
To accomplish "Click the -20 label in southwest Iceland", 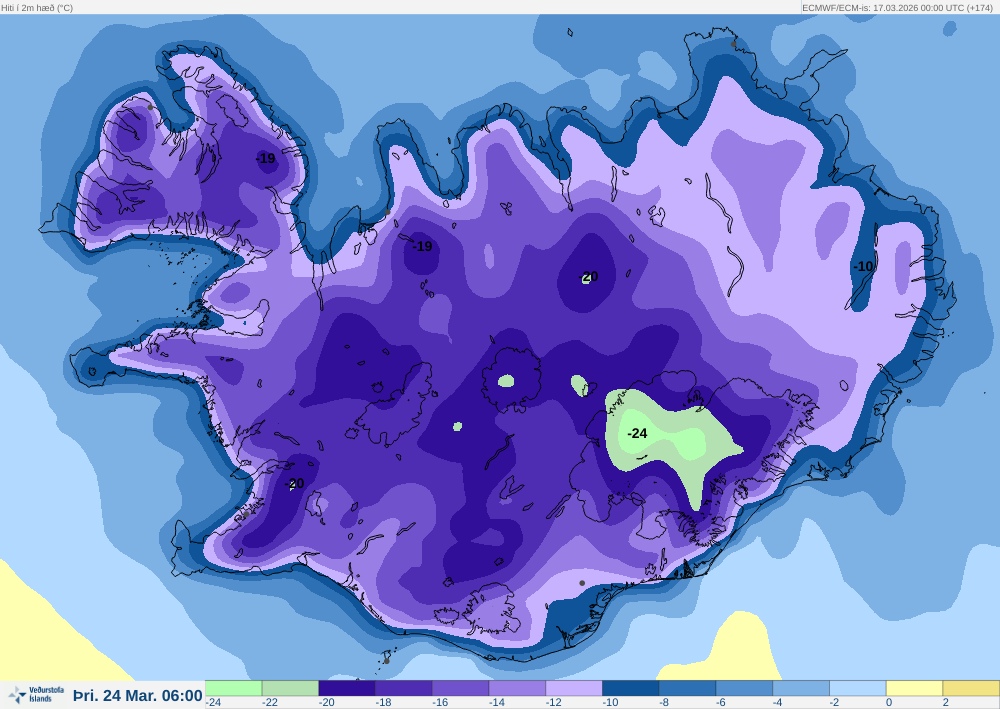I will tap(295, 483).
